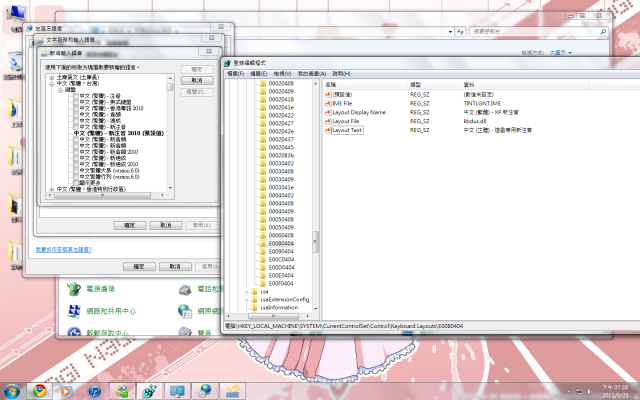
Task: Open Google Chrome from the taskbar
Action: 40,391
